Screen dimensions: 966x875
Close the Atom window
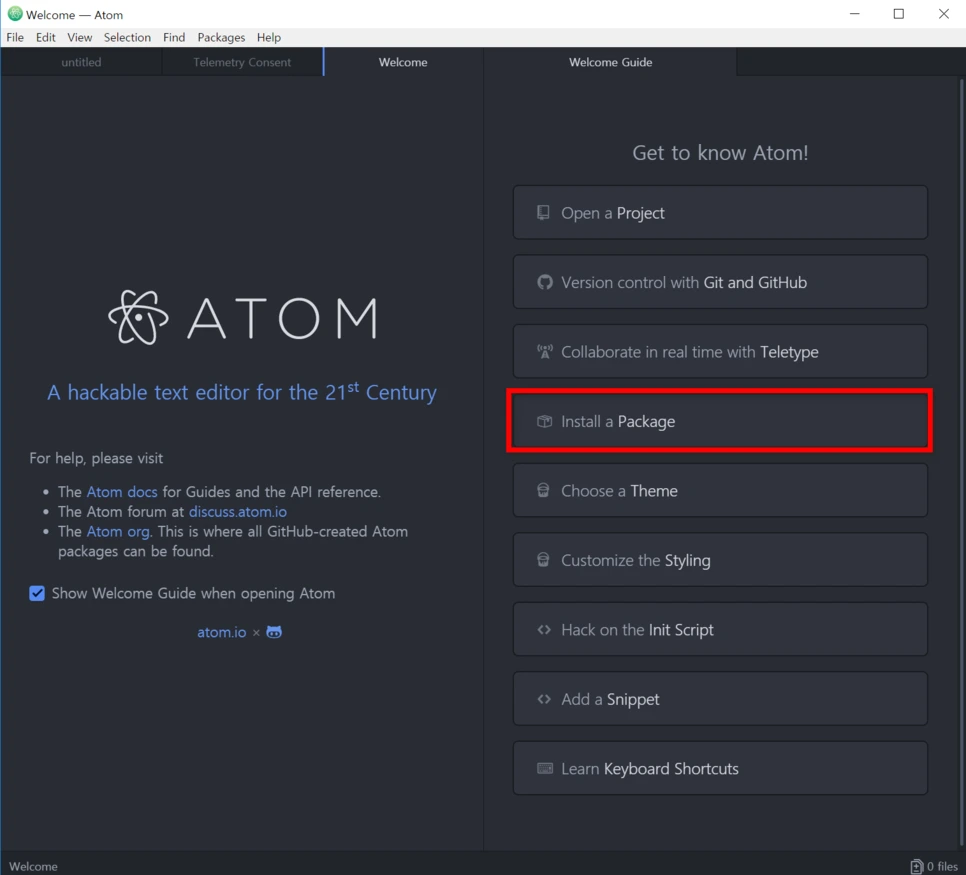(944, 14)
